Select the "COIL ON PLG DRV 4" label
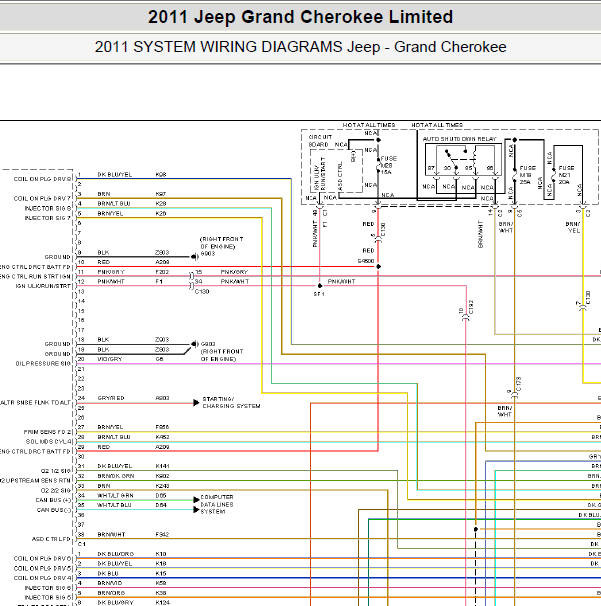The height and width of the screenshot is (606, 601). pos(43,578)
